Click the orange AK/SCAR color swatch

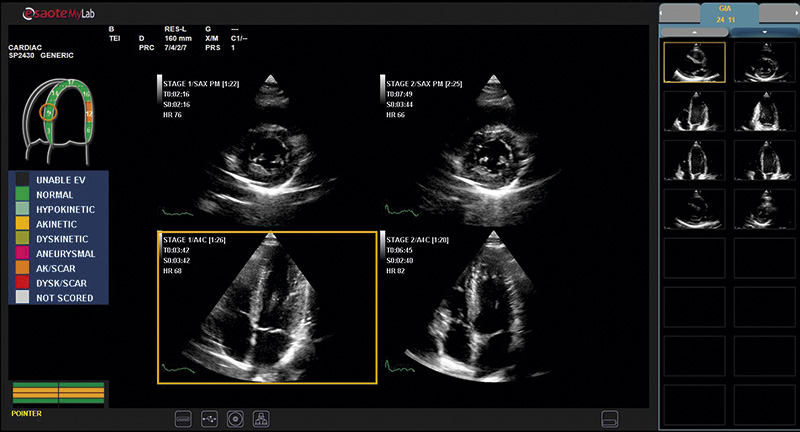(x=22, y=268)
